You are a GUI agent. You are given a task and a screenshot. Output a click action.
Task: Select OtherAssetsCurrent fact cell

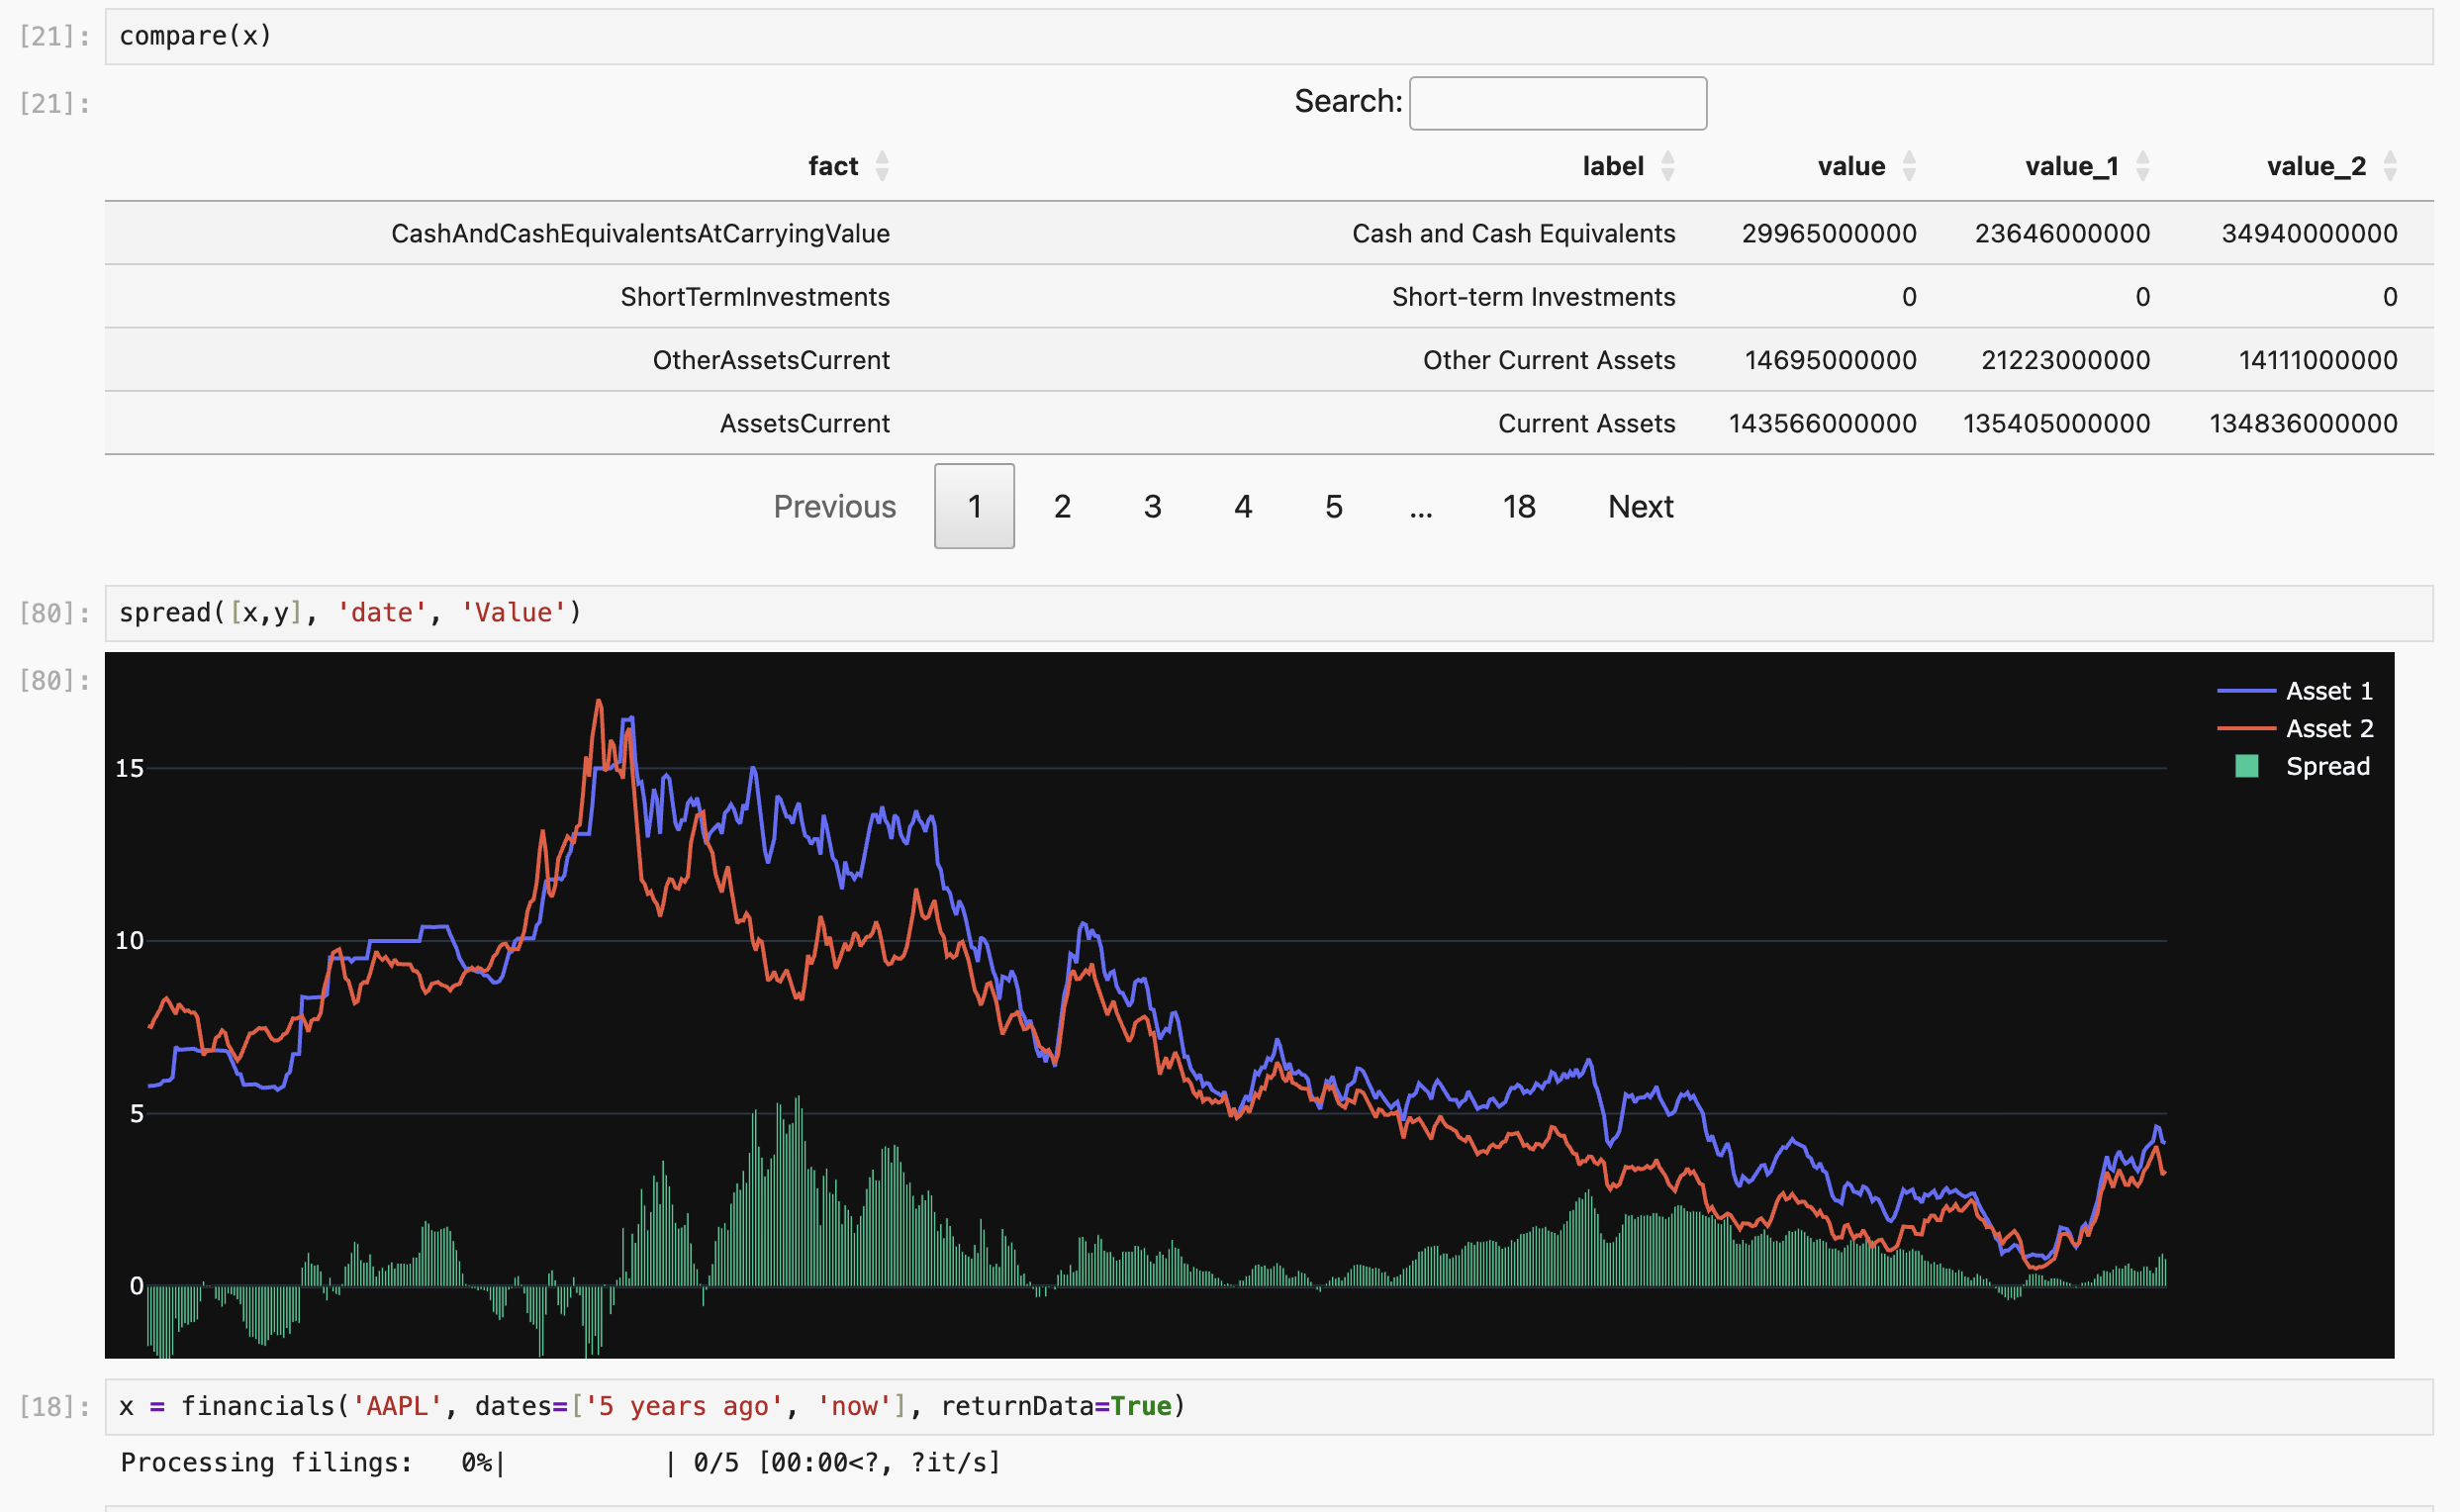tap(771, 360)
